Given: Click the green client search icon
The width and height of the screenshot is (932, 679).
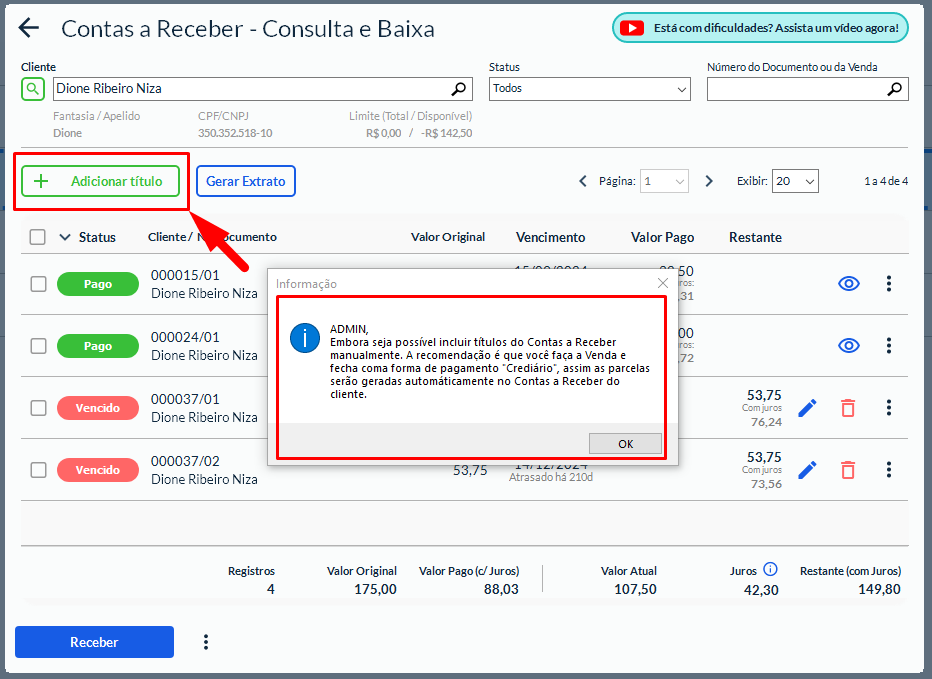Looking at the screenshot, I should tap(34, 89).
